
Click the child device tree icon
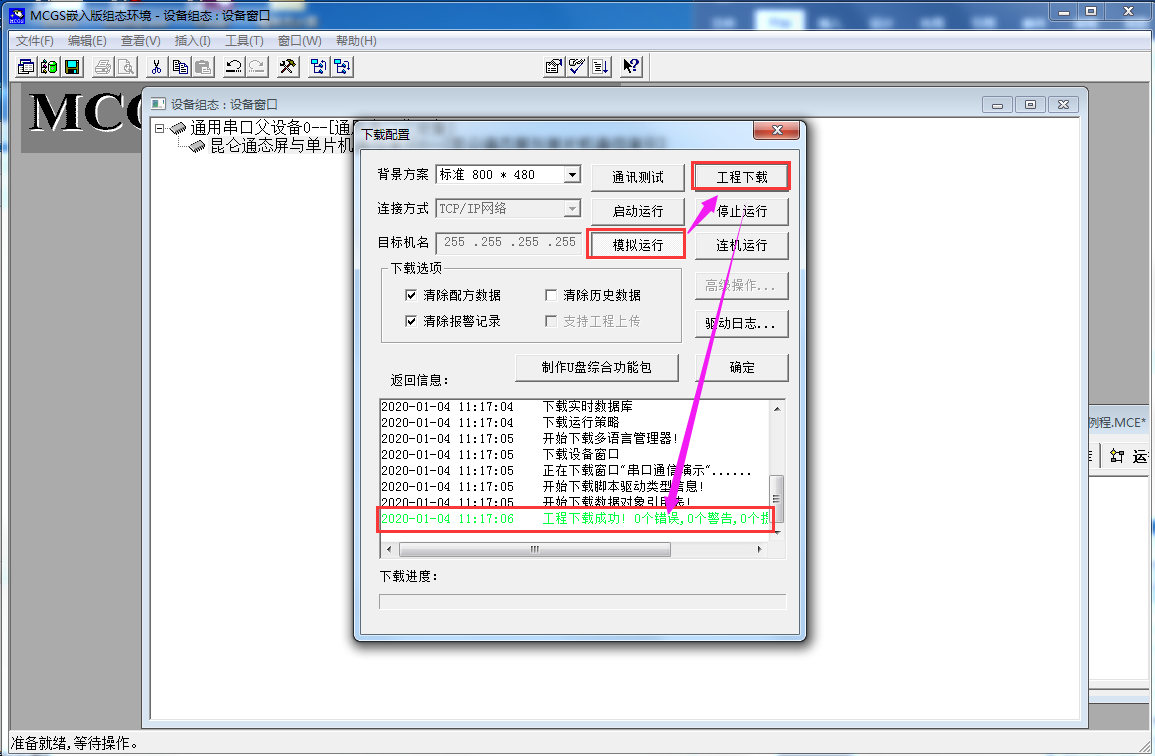coord(197,146)
